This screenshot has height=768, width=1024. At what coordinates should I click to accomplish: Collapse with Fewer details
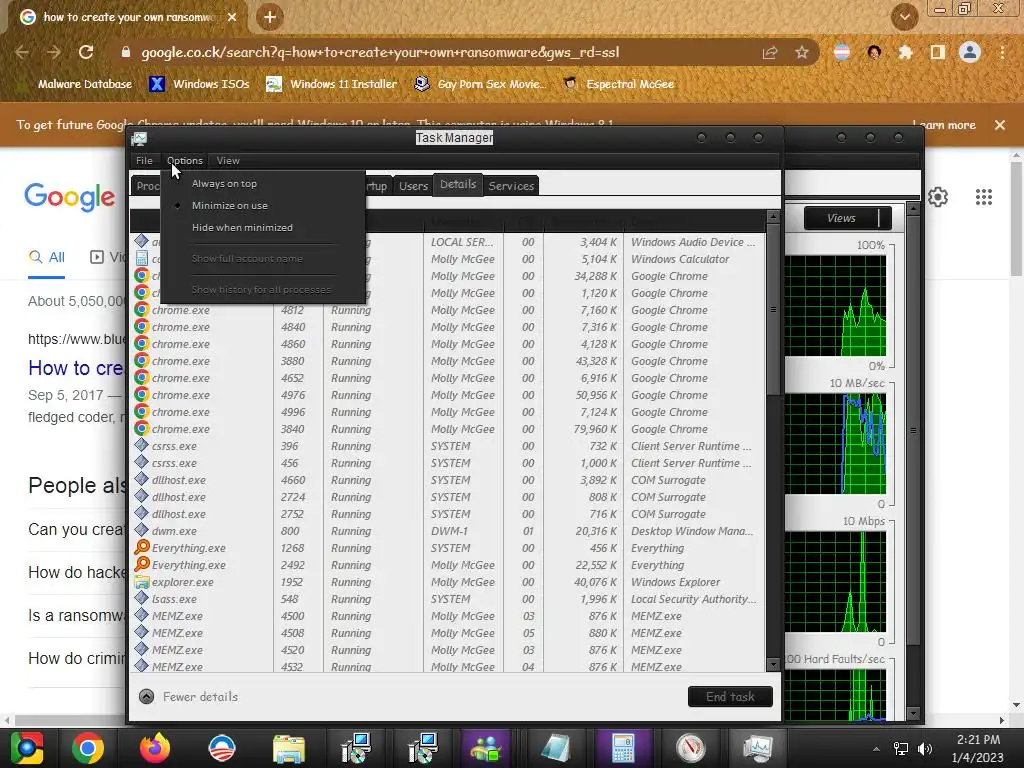point(189,697)
